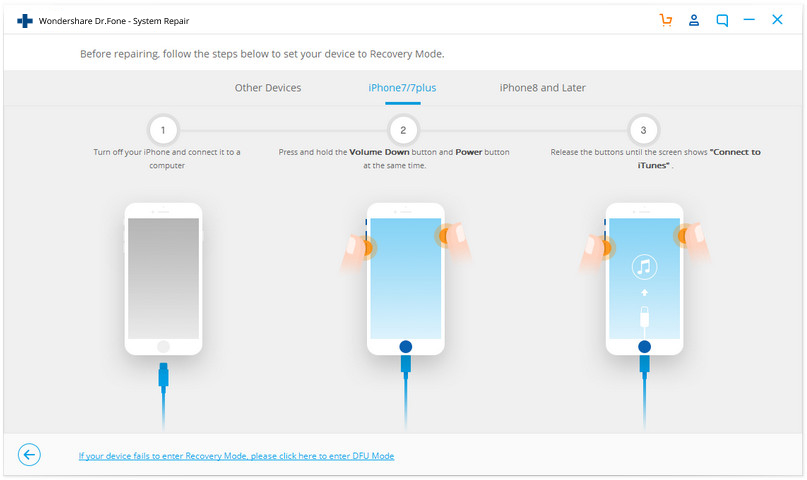Click the step 1 circle

163,130
